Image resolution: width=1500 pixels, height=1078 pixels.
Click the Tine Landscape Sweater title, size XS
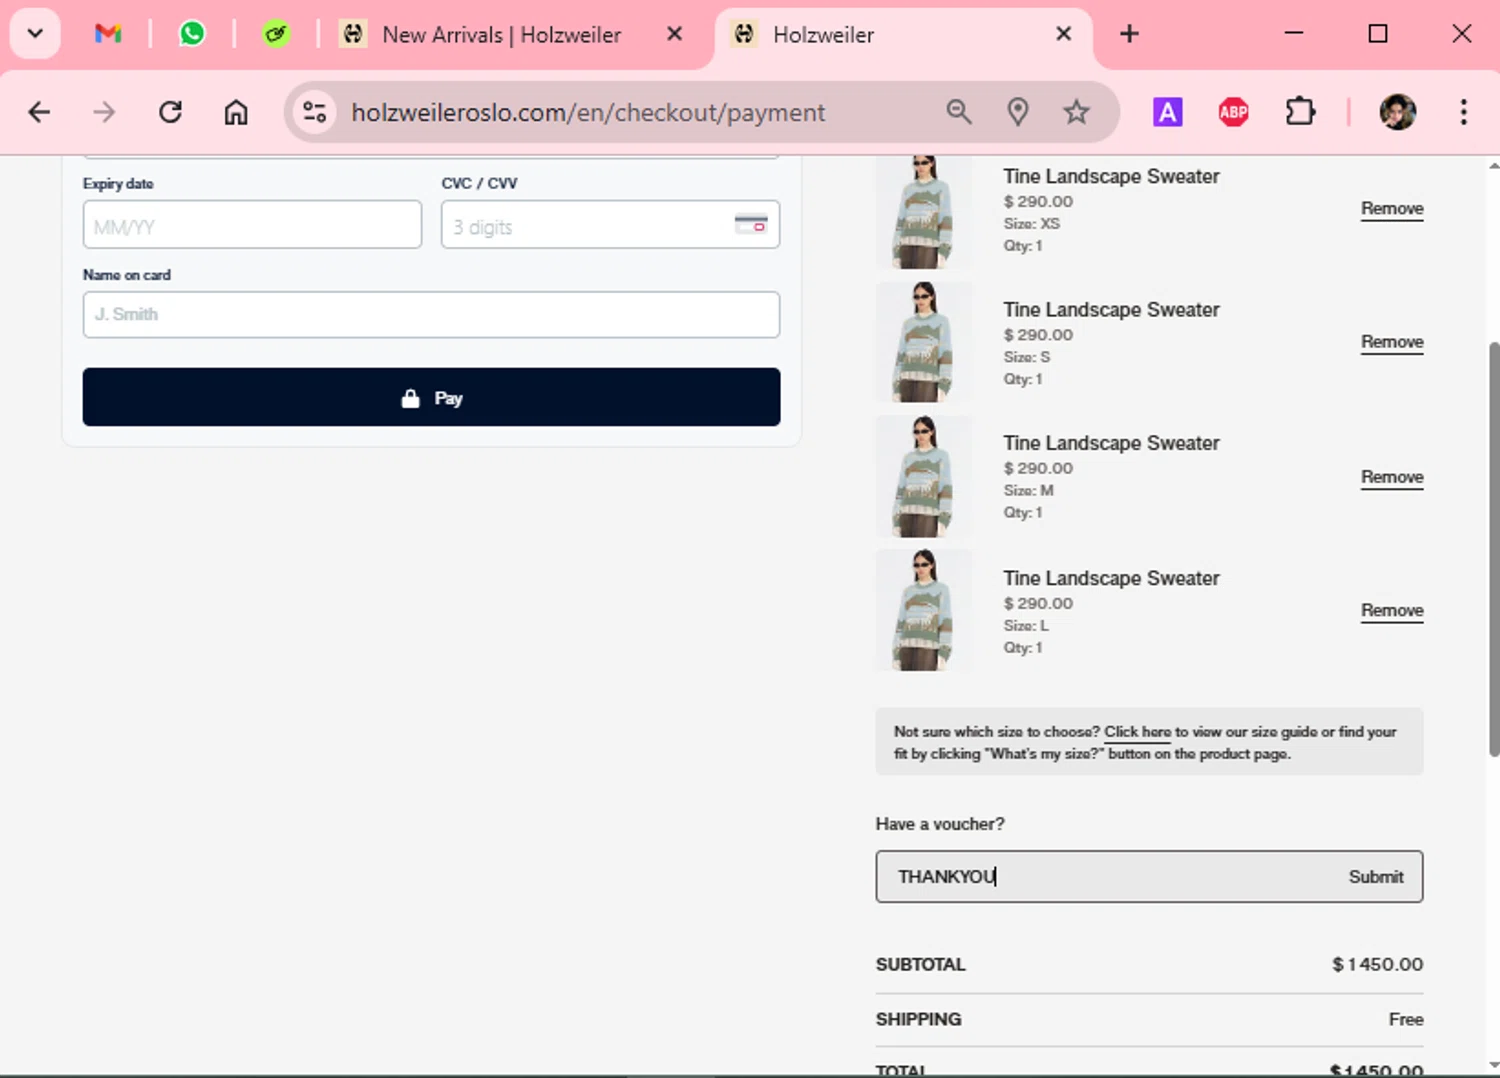pos(1111,176)
